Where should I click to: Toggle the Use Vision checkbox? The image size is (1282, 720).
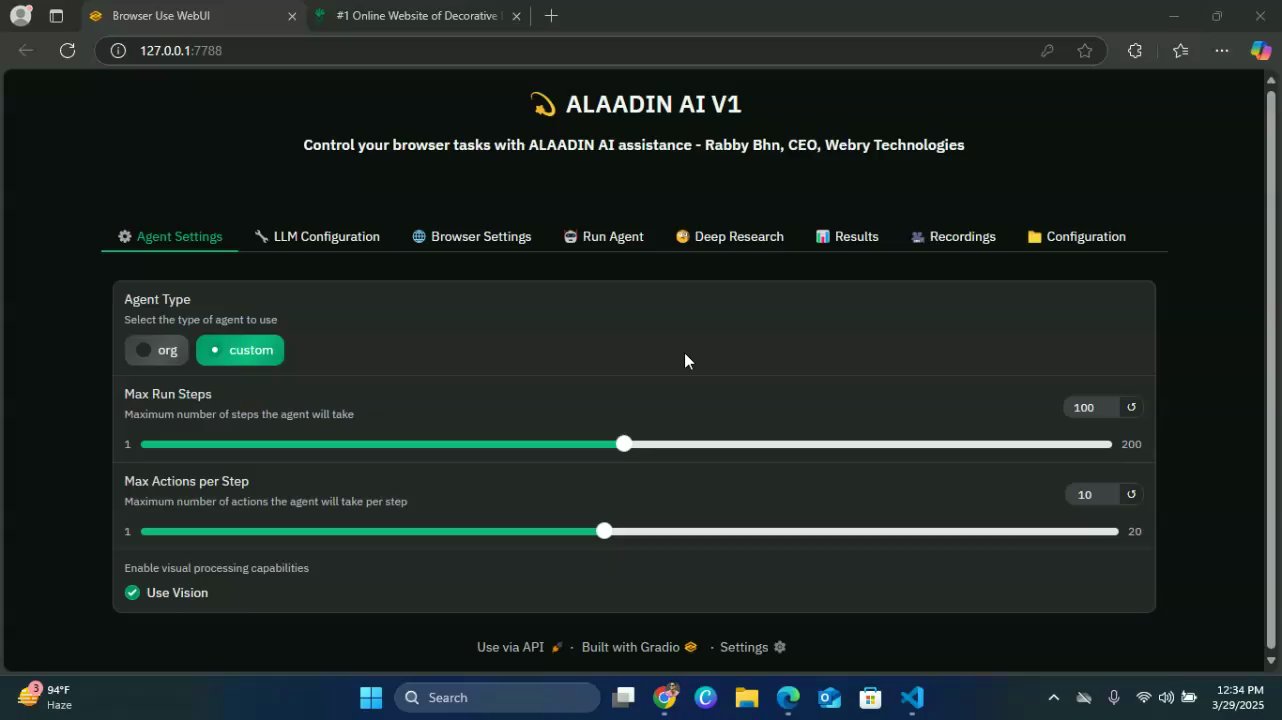[x=132, y=593]
